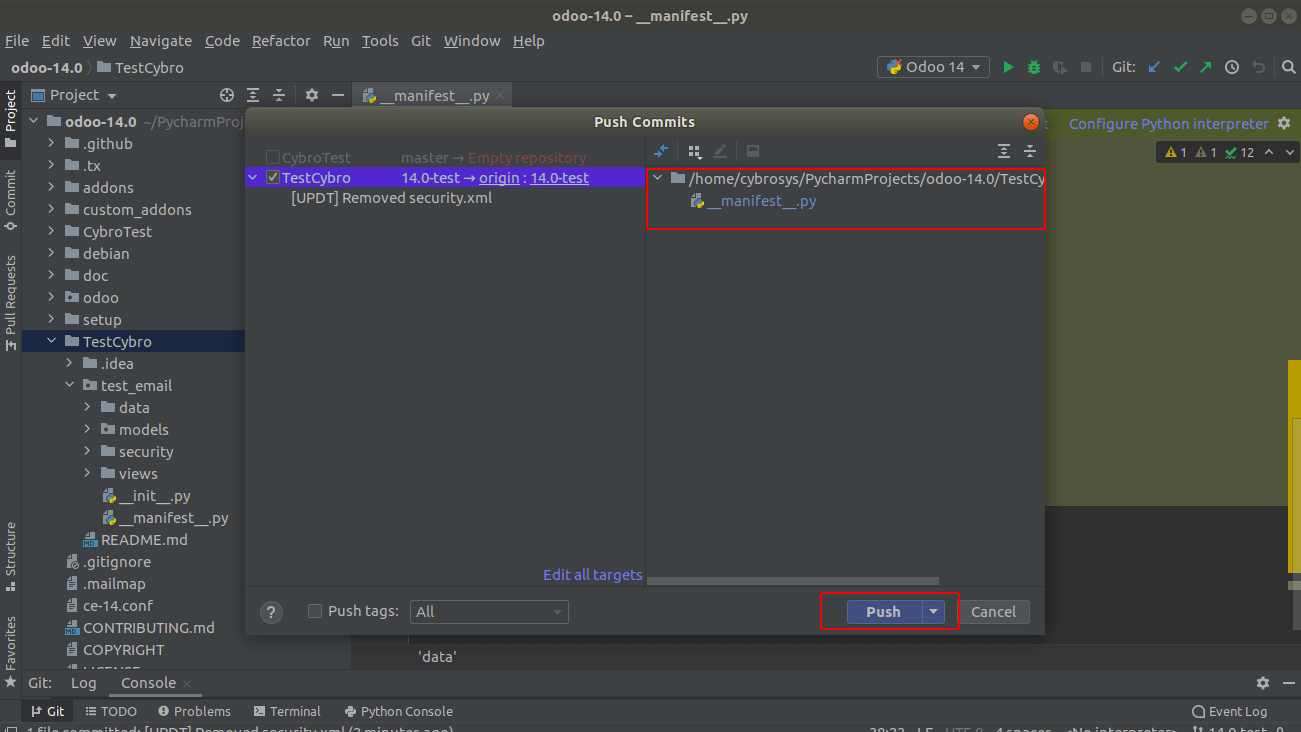
Task: Enable the Push tags checkbox
Action: 315,611
